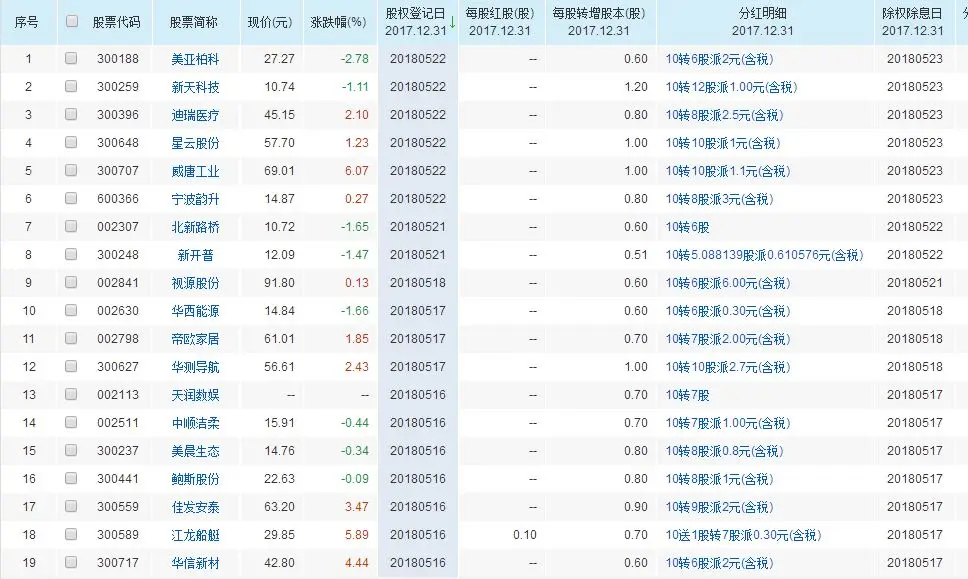This screenshot has width=968, height=579.
Task: Open the 星云股份 stock link
Action: tap(198, 142)
